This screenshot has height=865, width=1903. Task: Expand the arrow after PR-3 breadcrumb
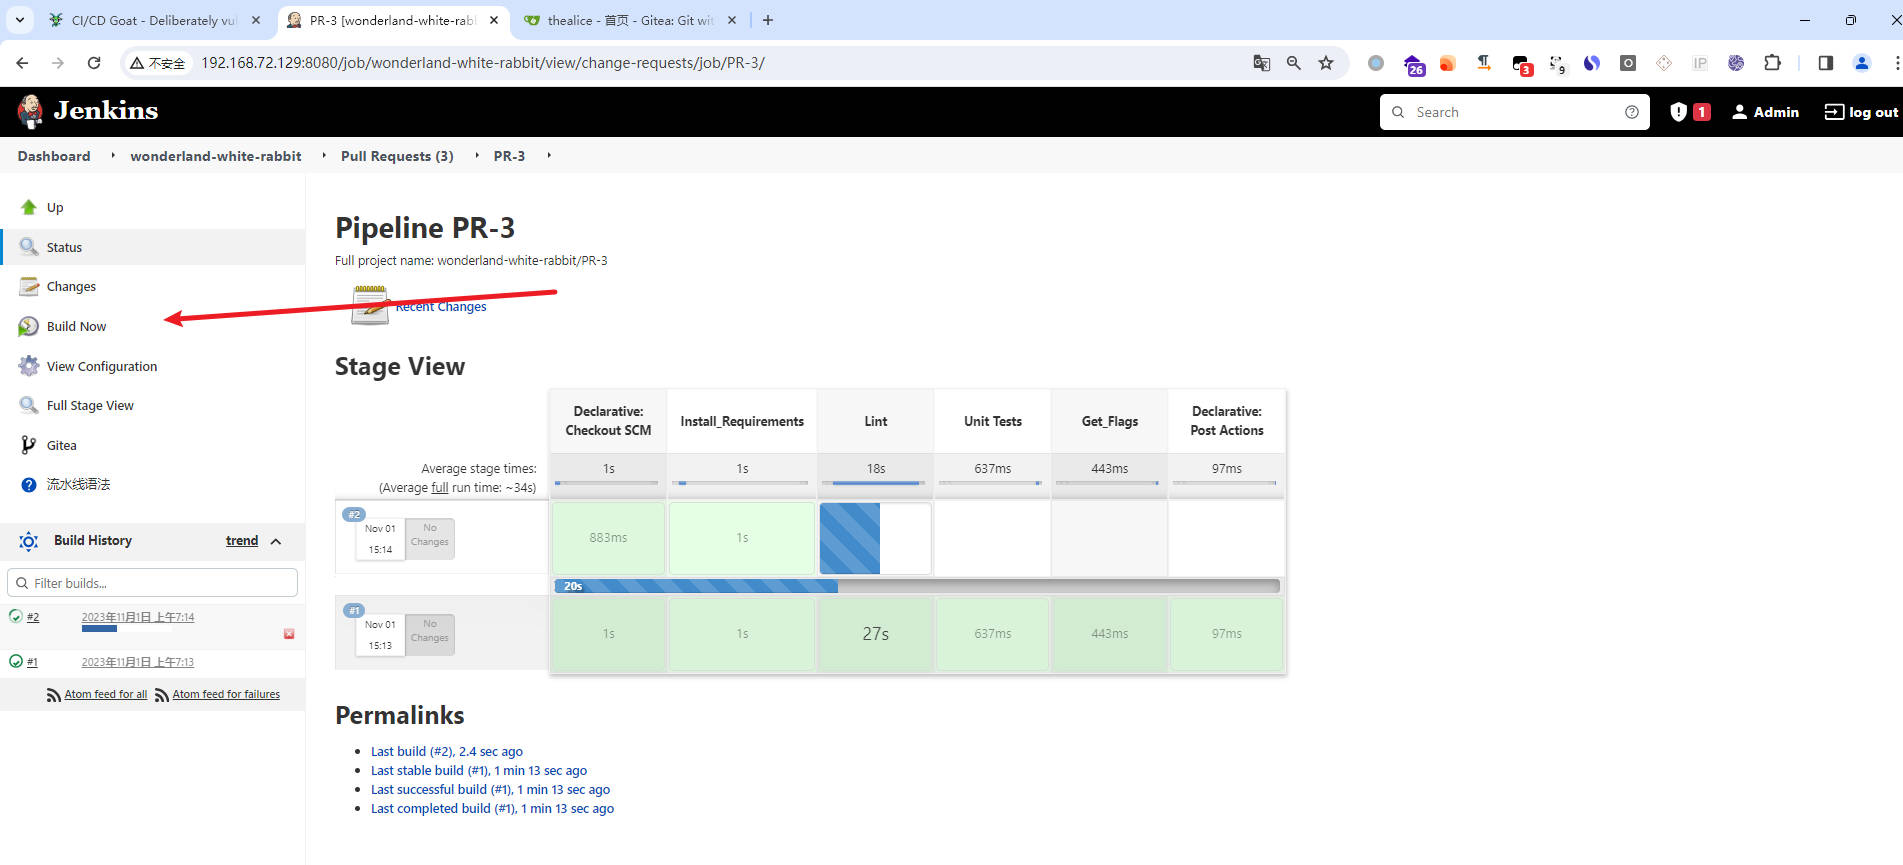[549, 156]
